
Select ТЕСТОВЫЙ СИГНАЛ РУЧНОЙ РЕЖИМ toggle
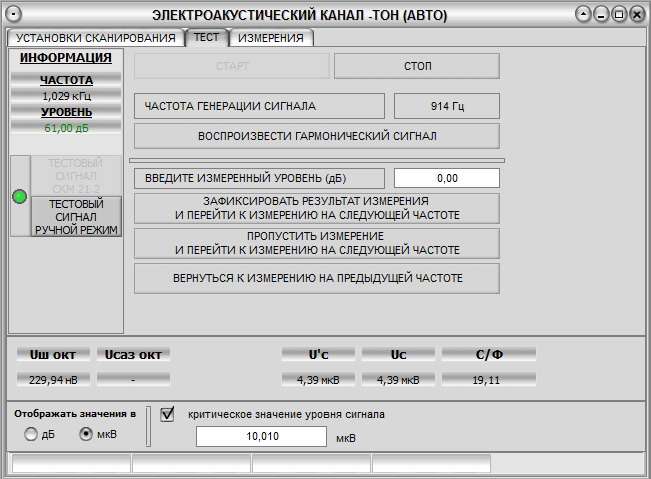76,216
